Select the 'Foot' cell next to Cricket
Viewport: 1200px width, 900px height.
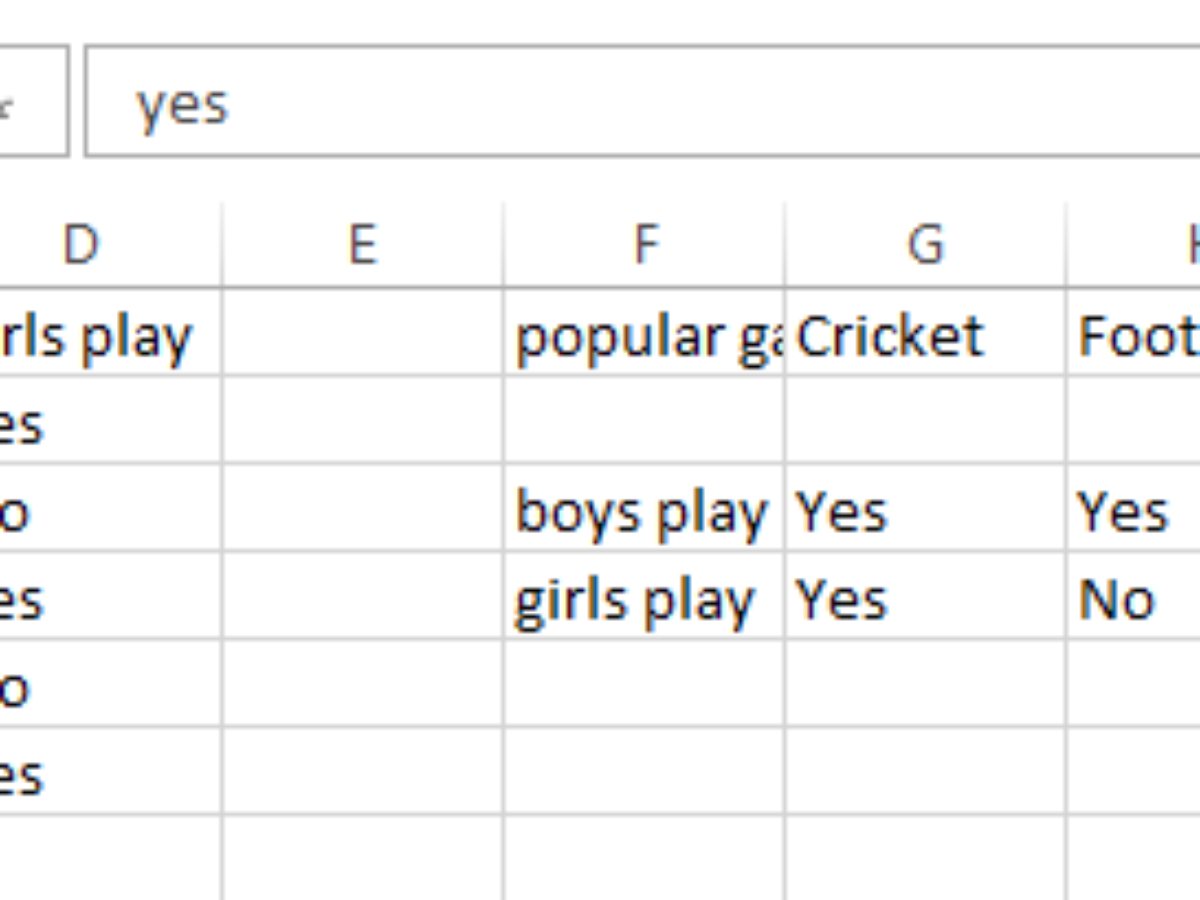click(x=1135, y=336)
